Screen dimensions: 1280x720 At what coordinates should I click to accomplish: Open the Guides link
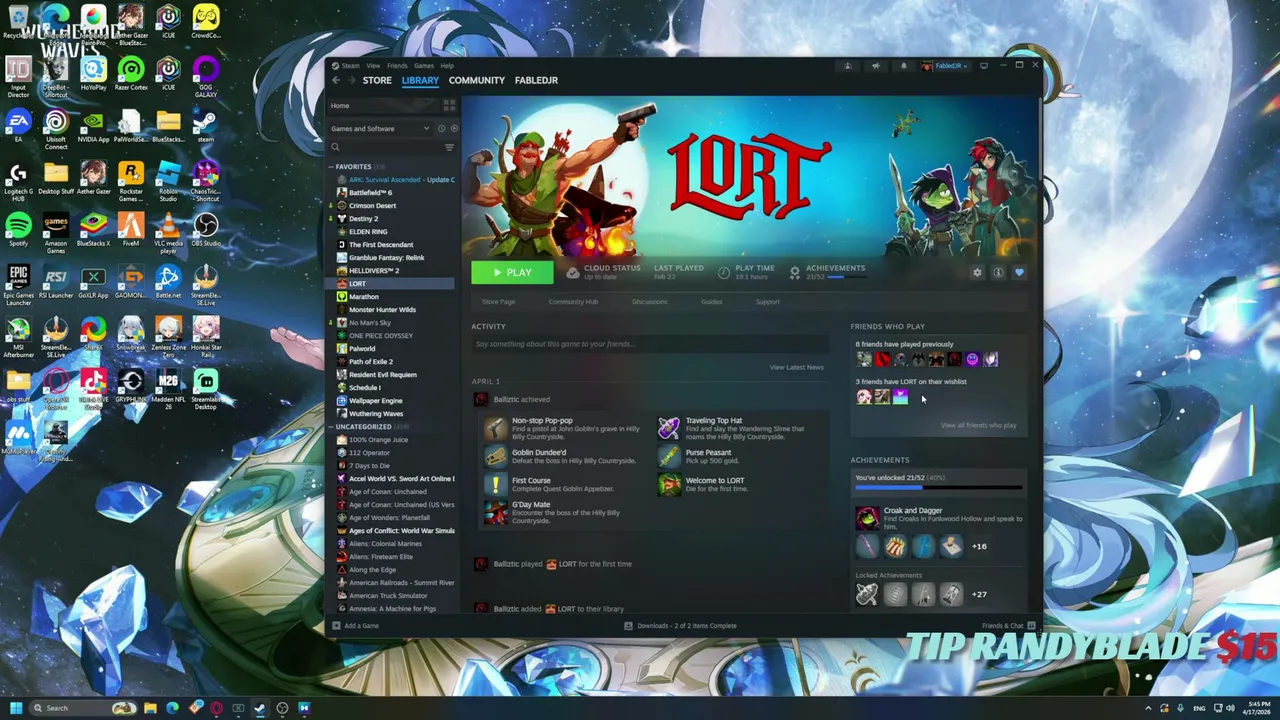click(711, 301)
